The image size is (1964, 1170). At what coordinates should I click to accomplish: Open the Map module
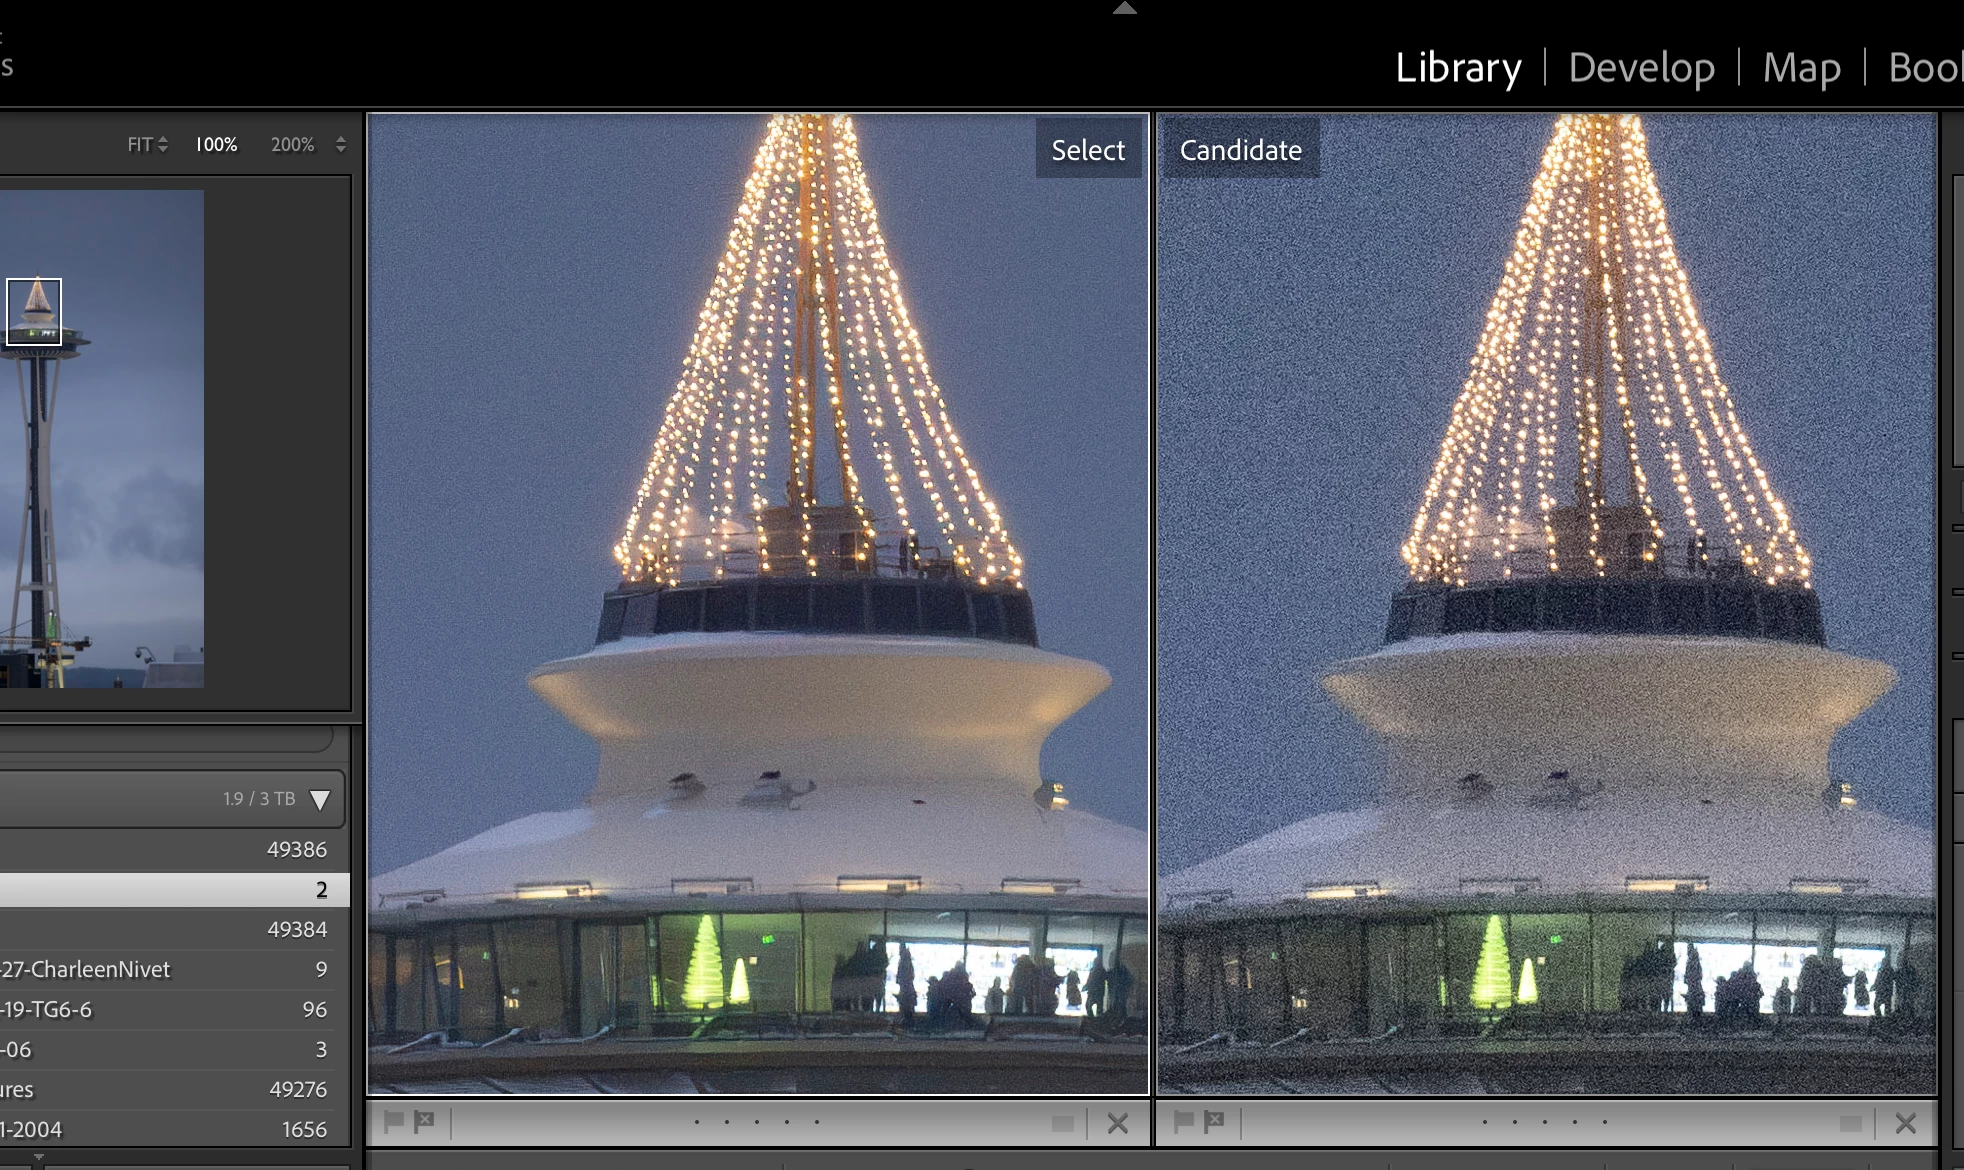click(1801, 68)
